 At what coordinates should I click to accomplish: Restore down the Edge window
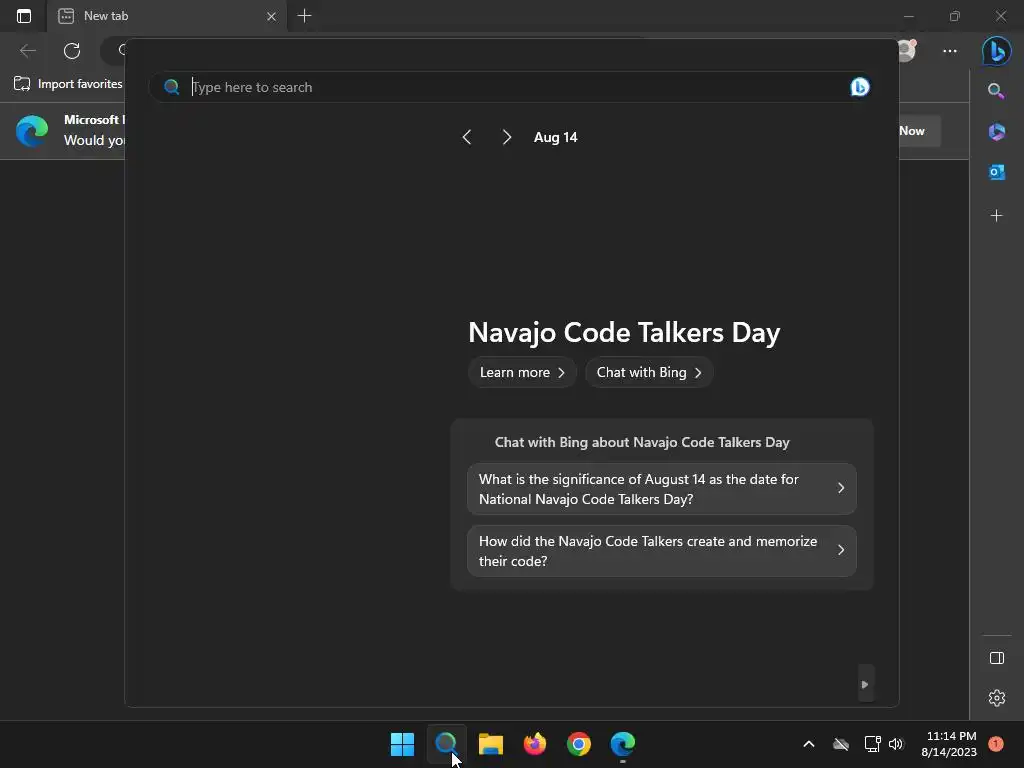click(x=954, y=16)
